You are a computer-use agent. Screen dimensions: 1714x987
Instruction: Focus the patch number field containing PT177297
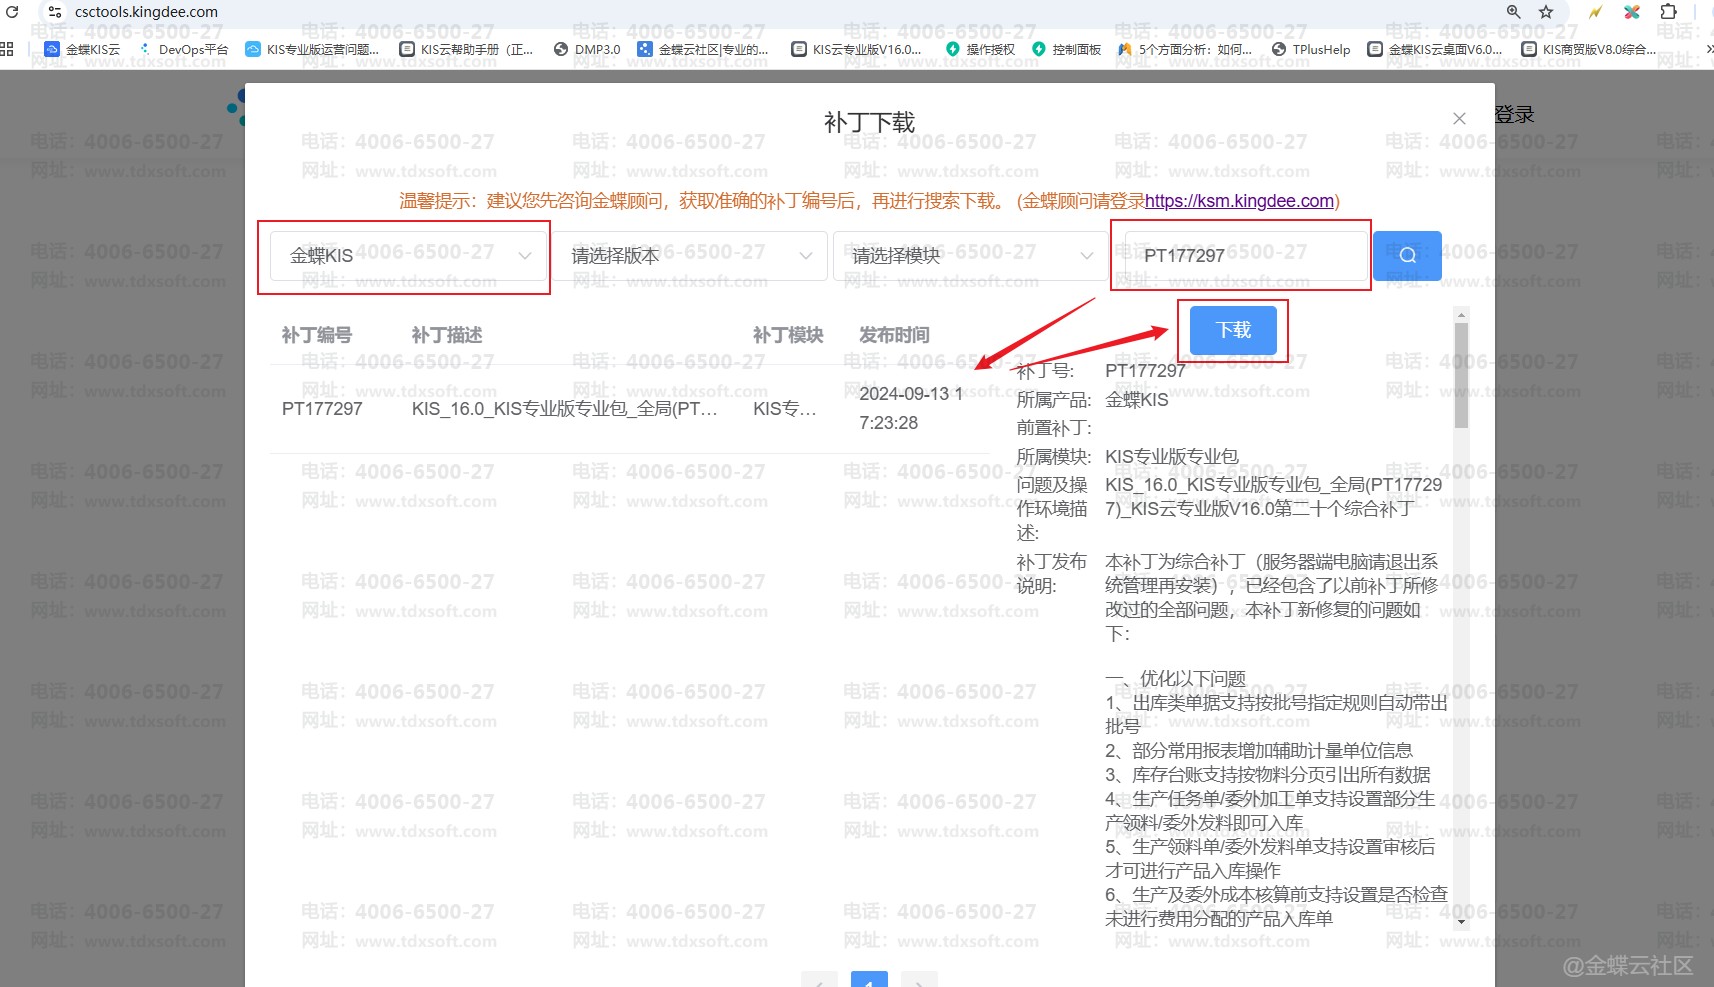[1245, 256]
